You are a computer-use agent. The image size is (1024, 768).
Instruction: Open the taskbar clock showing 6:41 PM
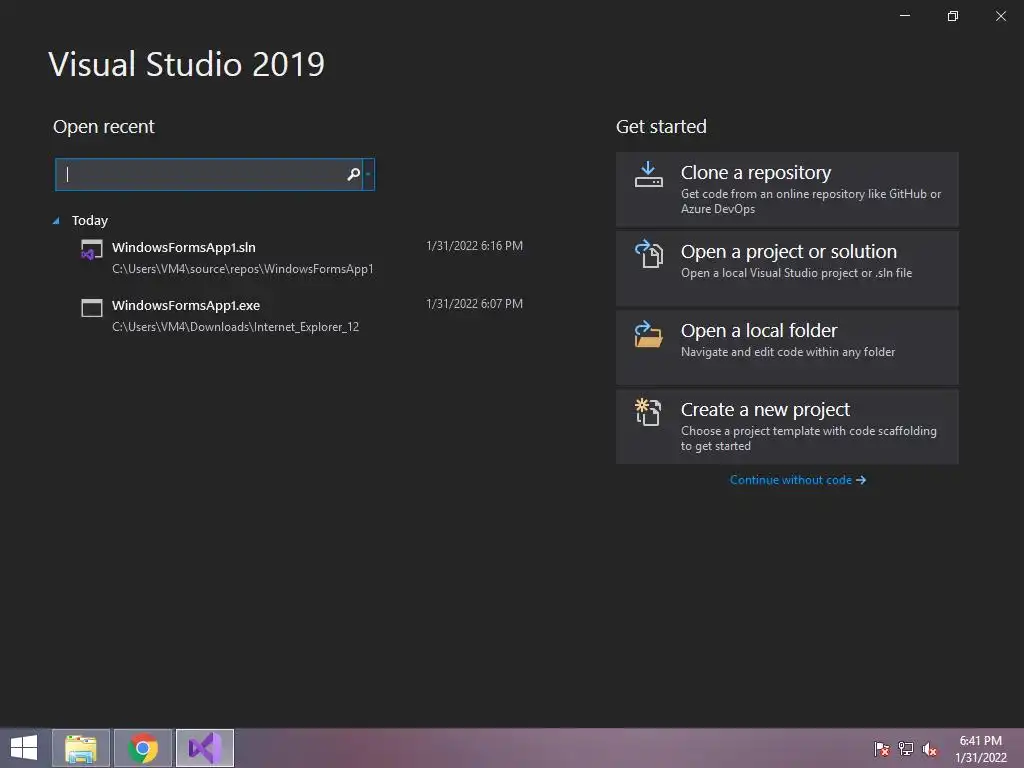[980, 749]
